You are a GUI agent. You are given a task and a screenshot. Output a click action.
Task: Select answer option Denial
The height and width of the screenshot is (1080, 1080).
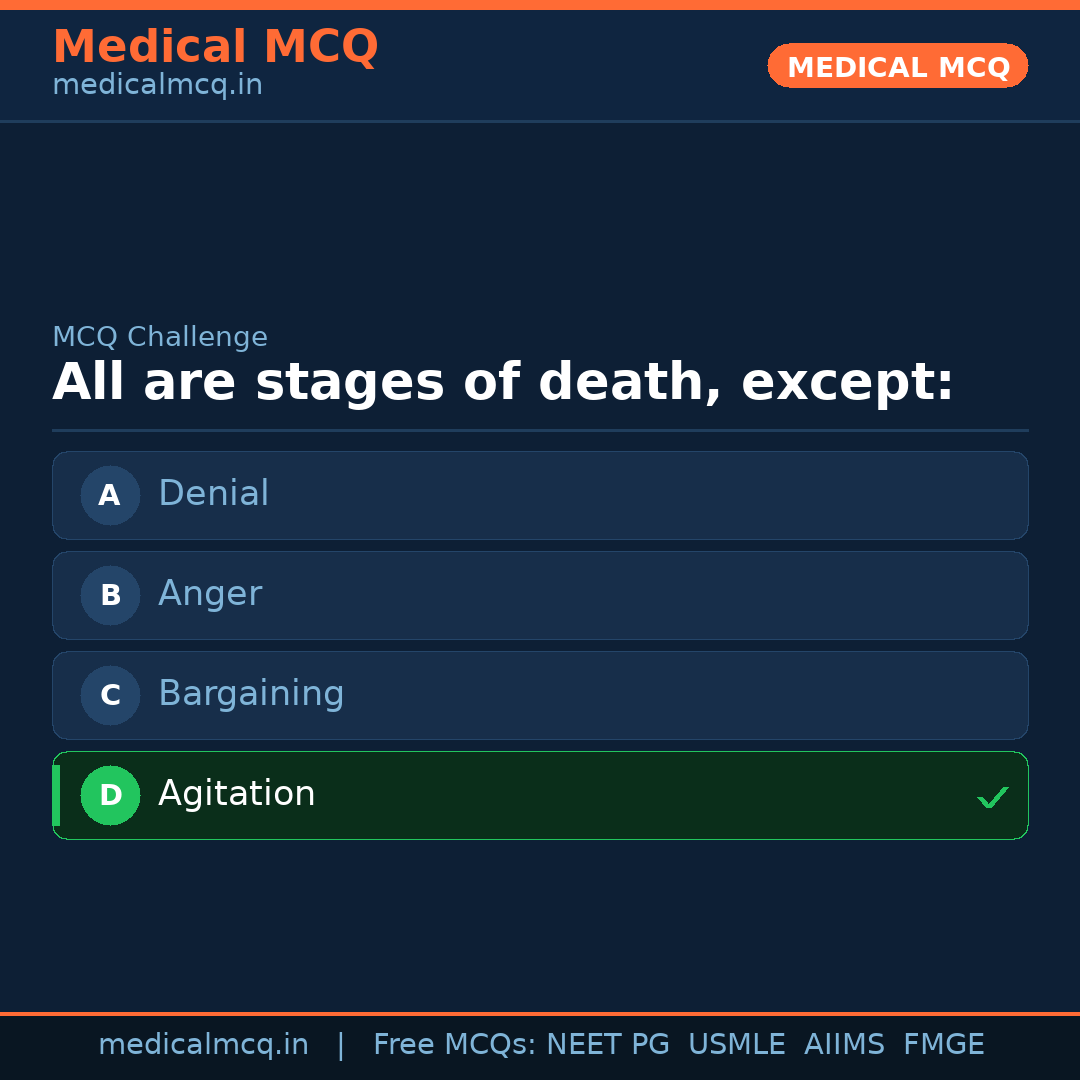click(540, 494)
